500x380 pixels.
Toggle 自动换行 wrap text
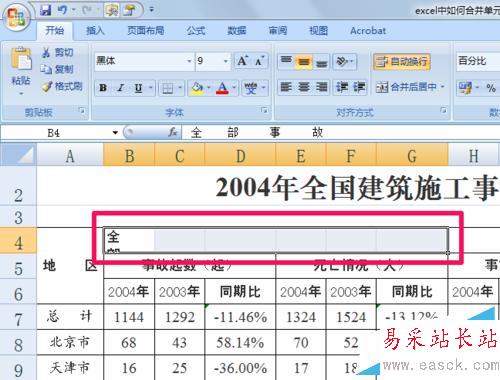tap(402, 62)
